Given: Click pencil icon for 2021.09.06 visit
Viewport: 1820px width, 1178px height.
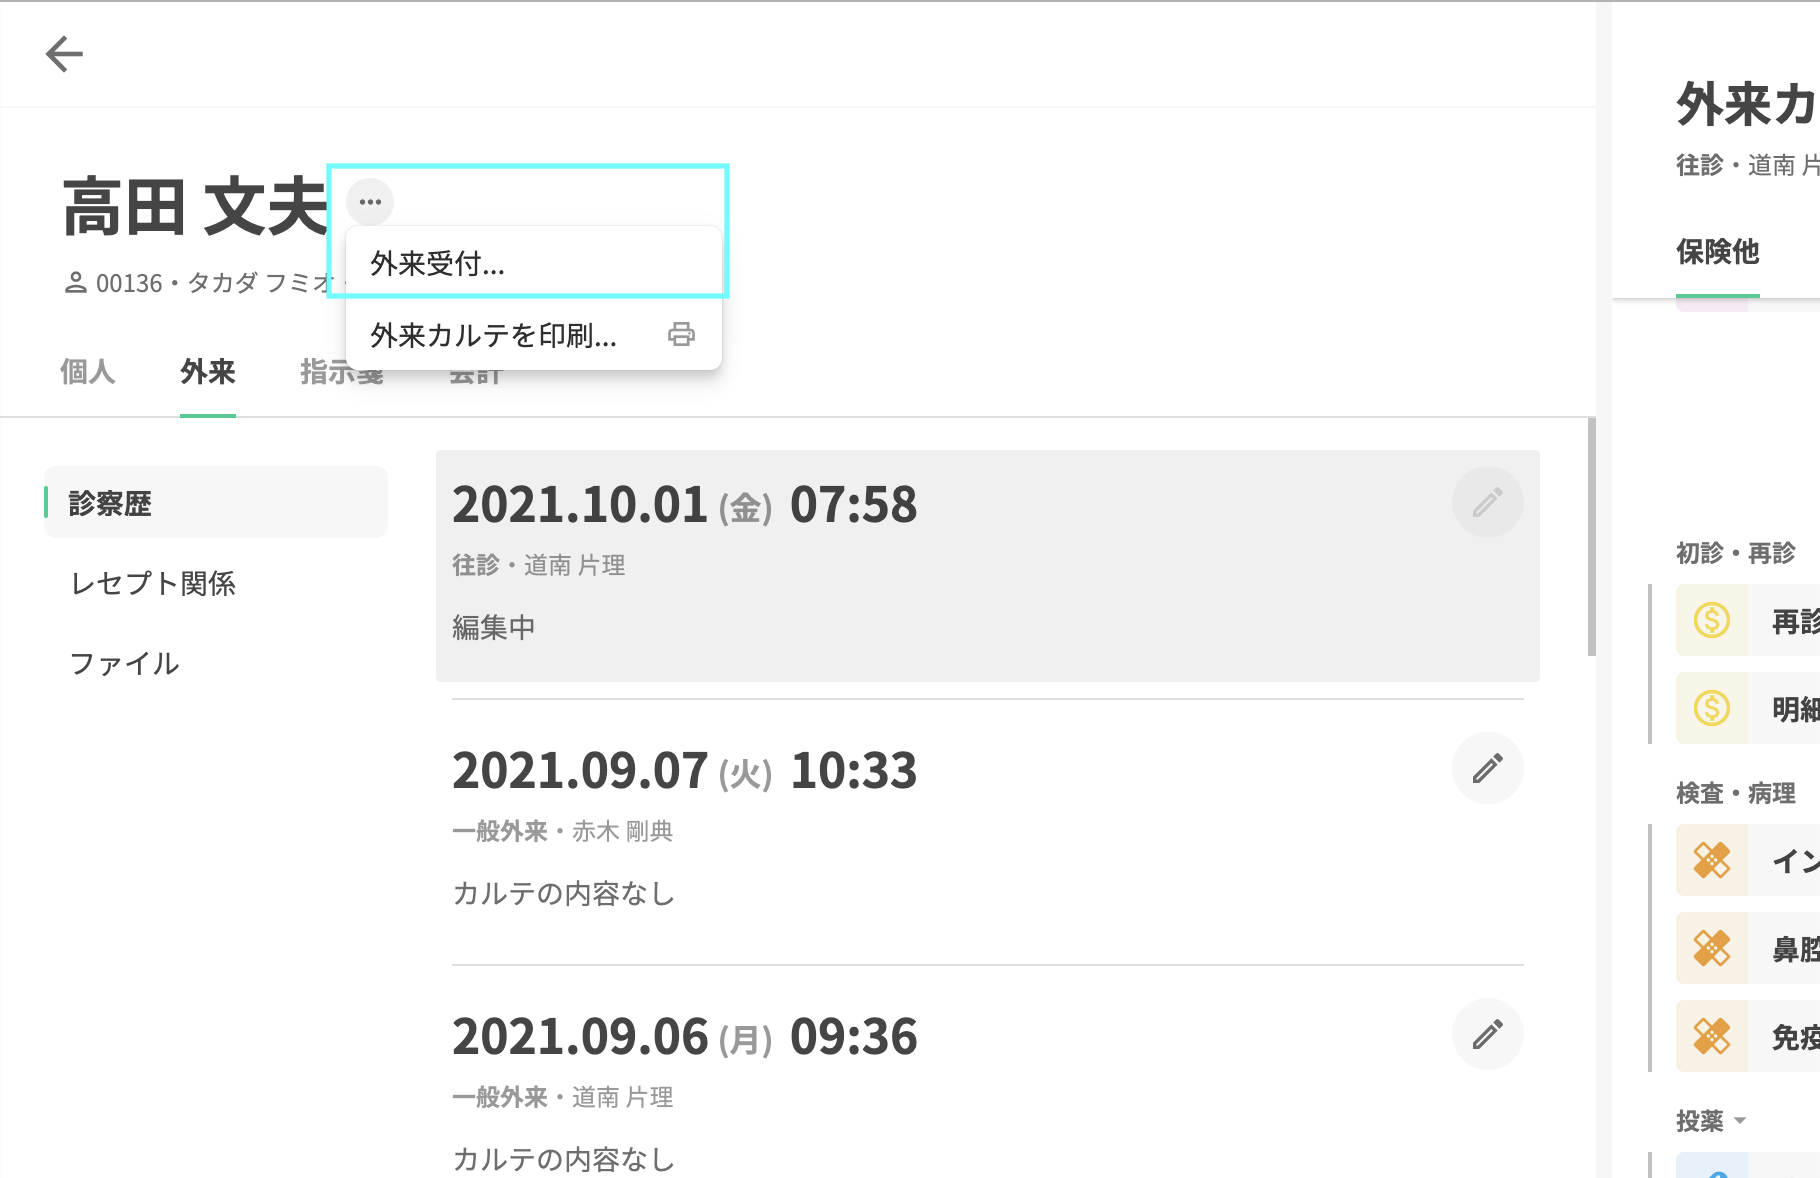Looking at the screenshot, I should point(1487,1034).
